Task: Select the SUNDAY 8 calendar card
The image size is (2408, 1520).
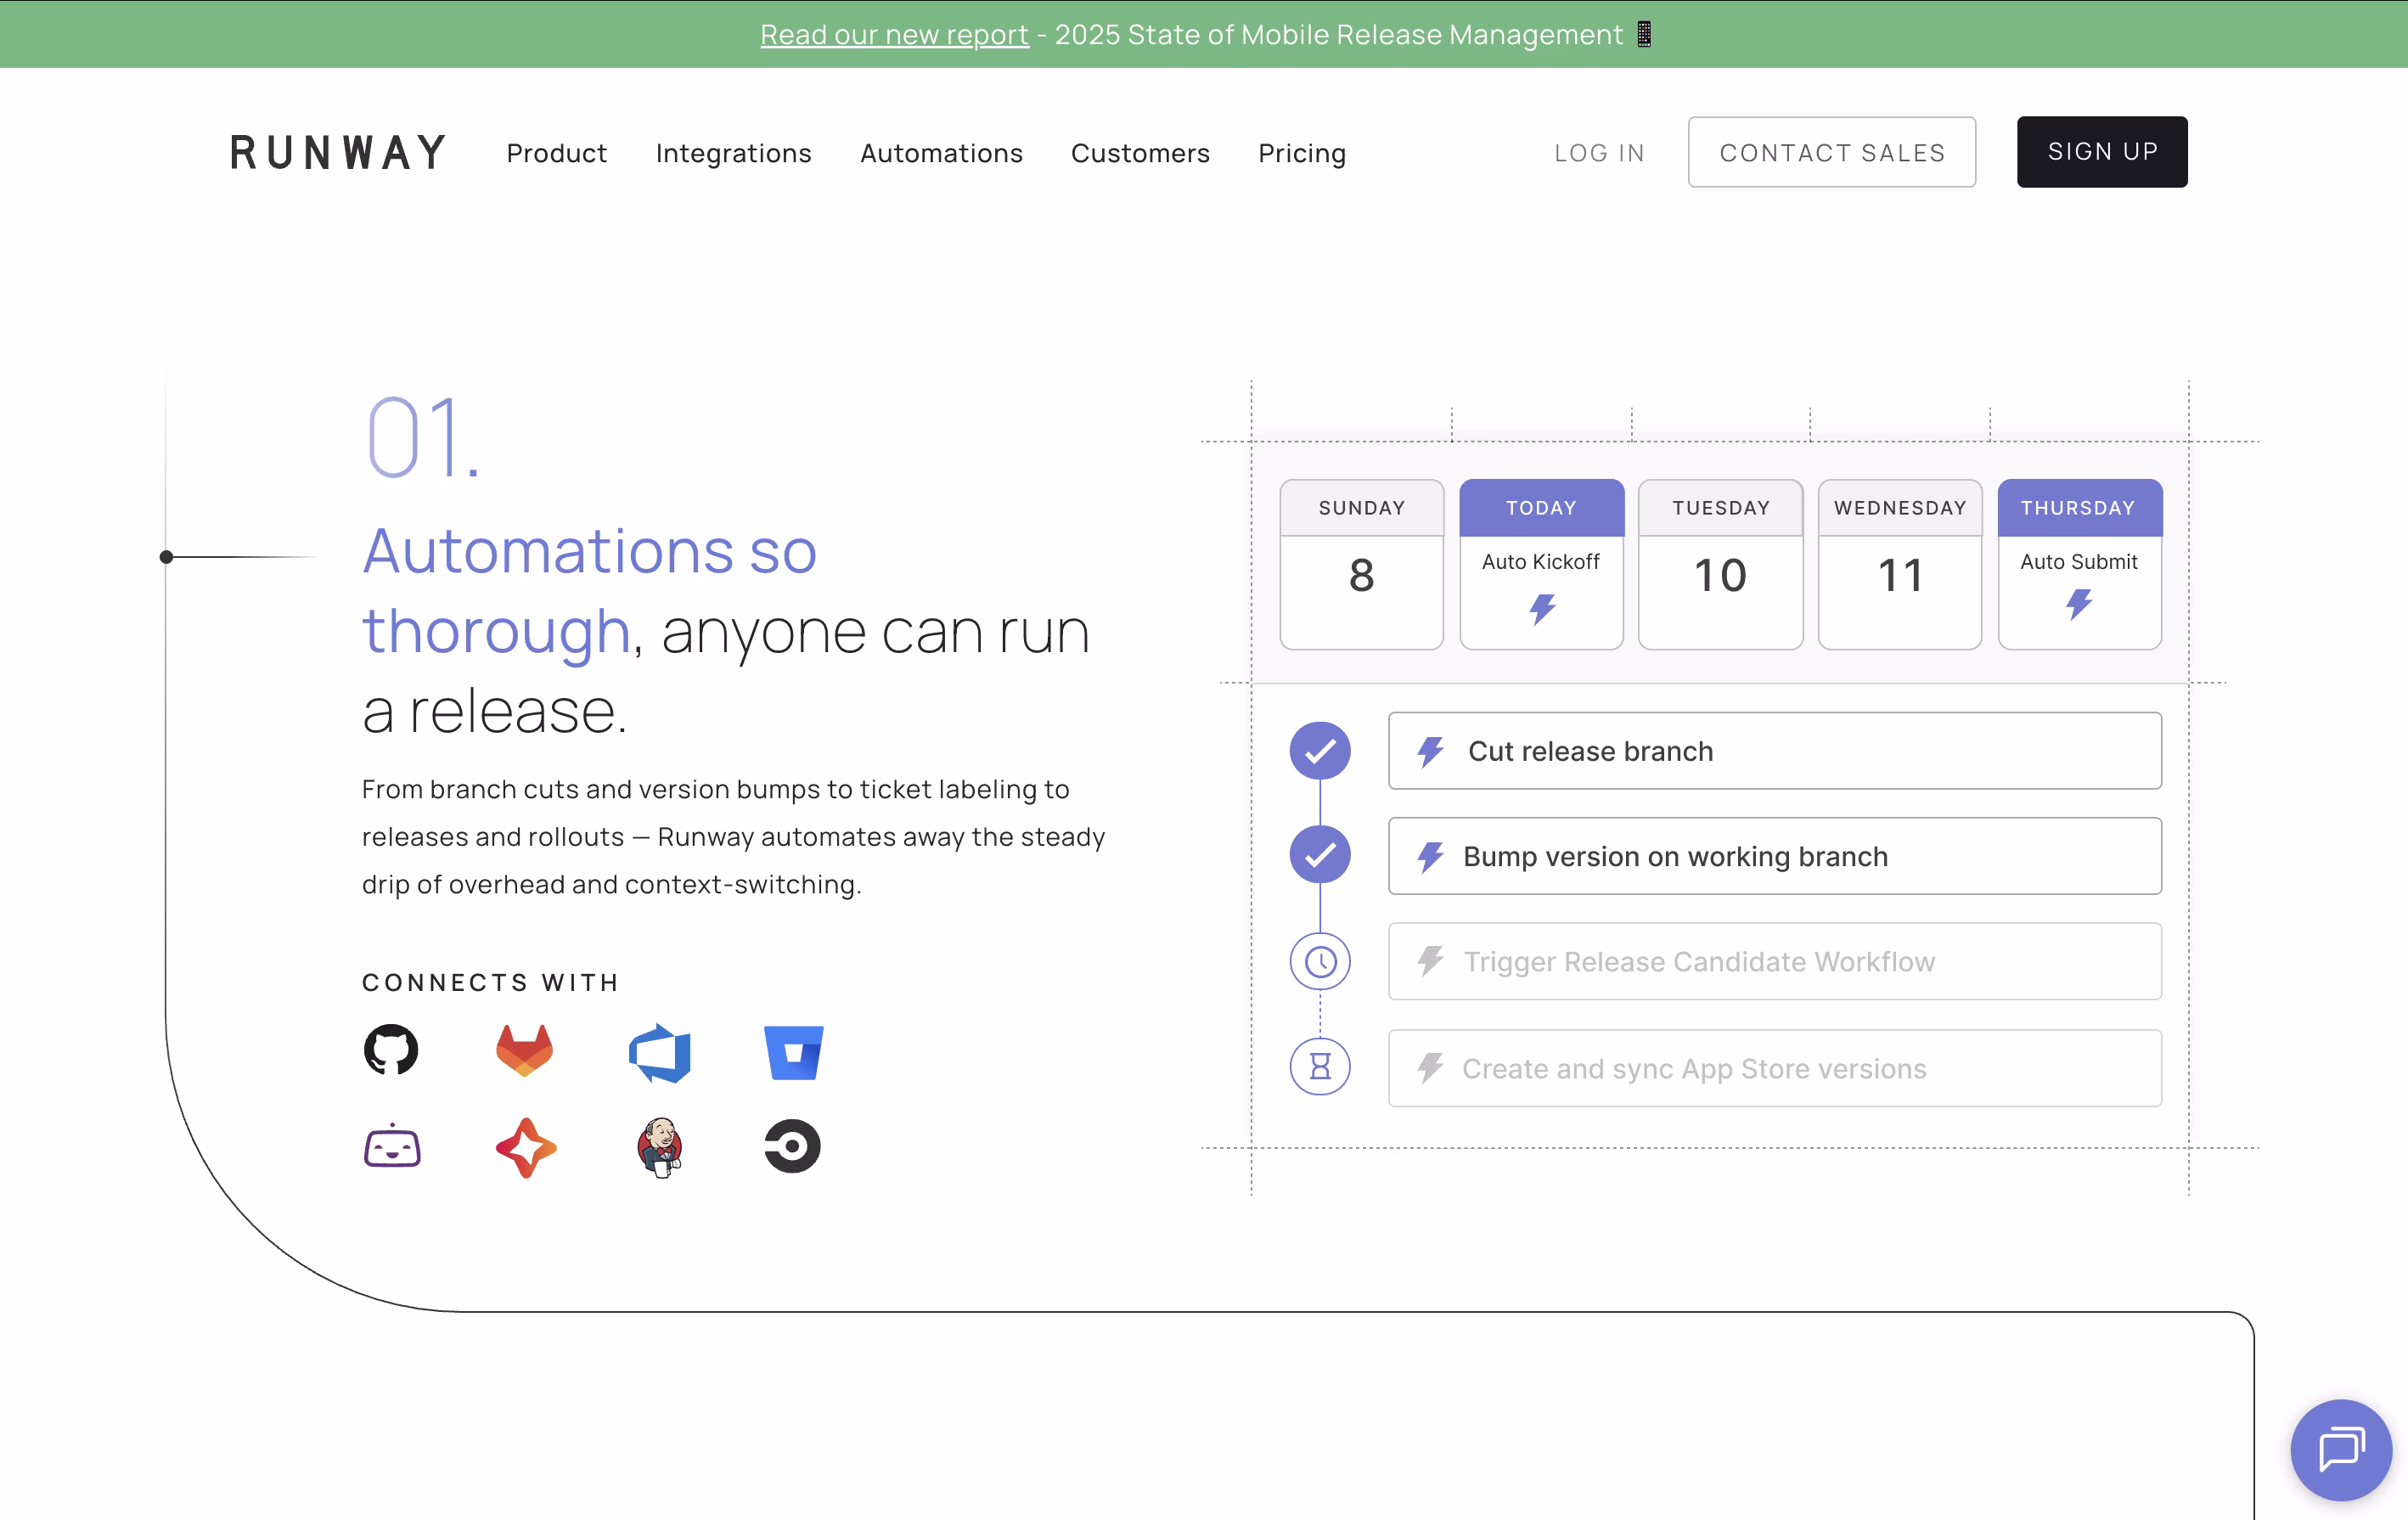Action: (1361, 564)
